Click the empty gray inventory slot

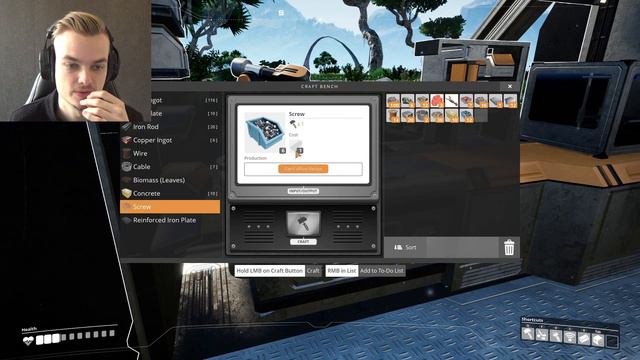tap(481, 116)
